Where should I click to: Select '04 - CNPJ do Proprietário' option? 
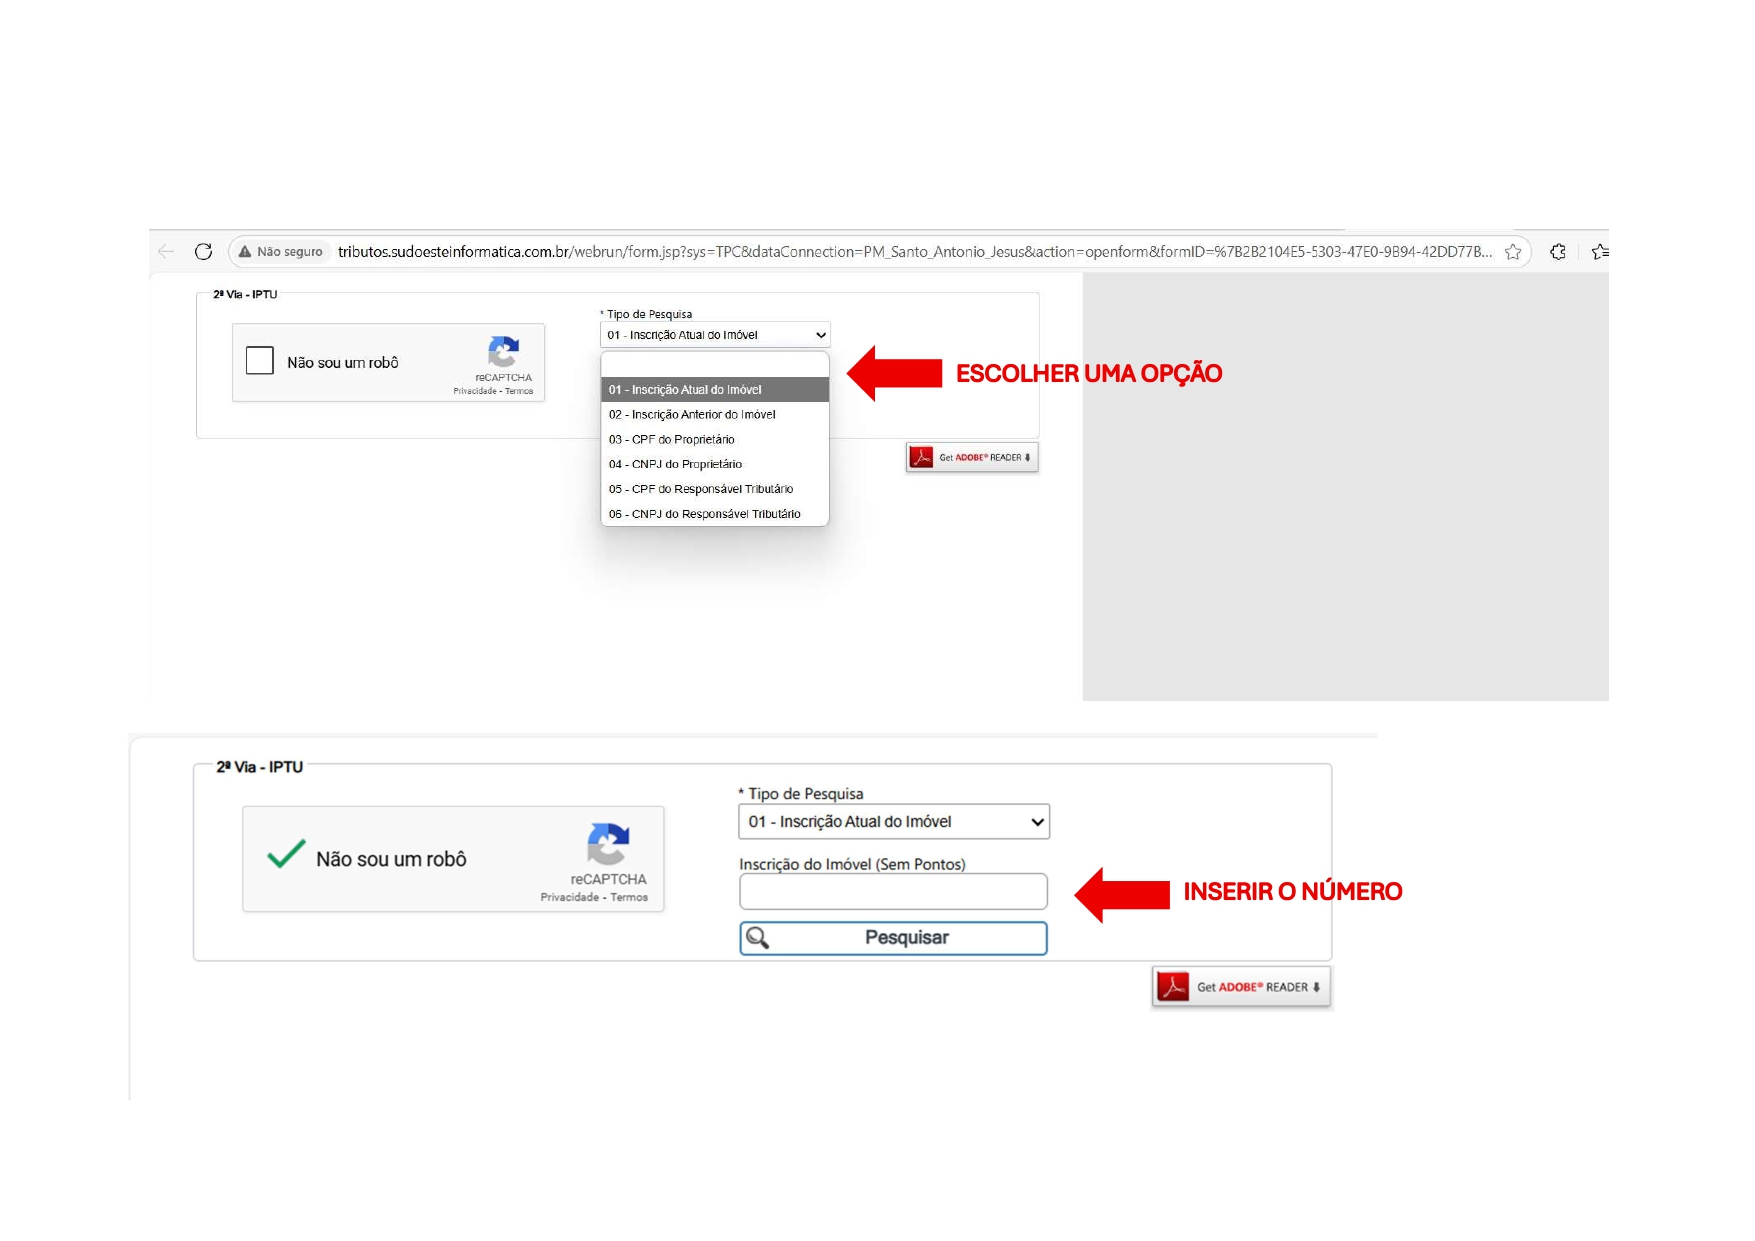coord(715,464)
